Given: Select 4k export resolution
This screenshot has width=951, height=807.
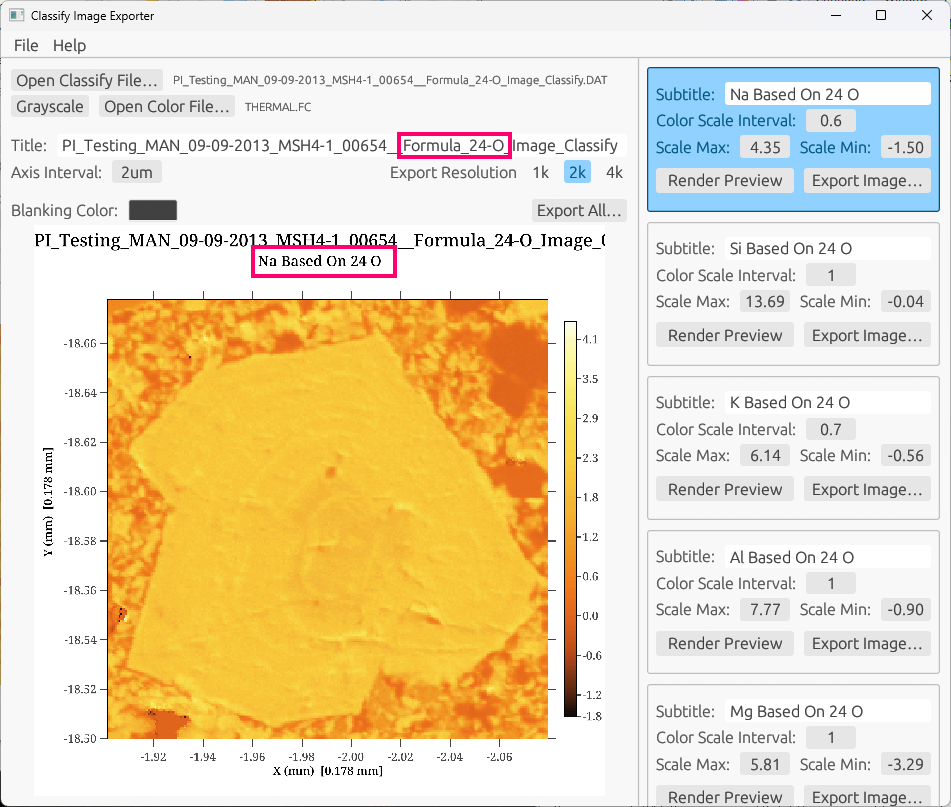Looking at the screenshot, I should [x=614, y=172].
